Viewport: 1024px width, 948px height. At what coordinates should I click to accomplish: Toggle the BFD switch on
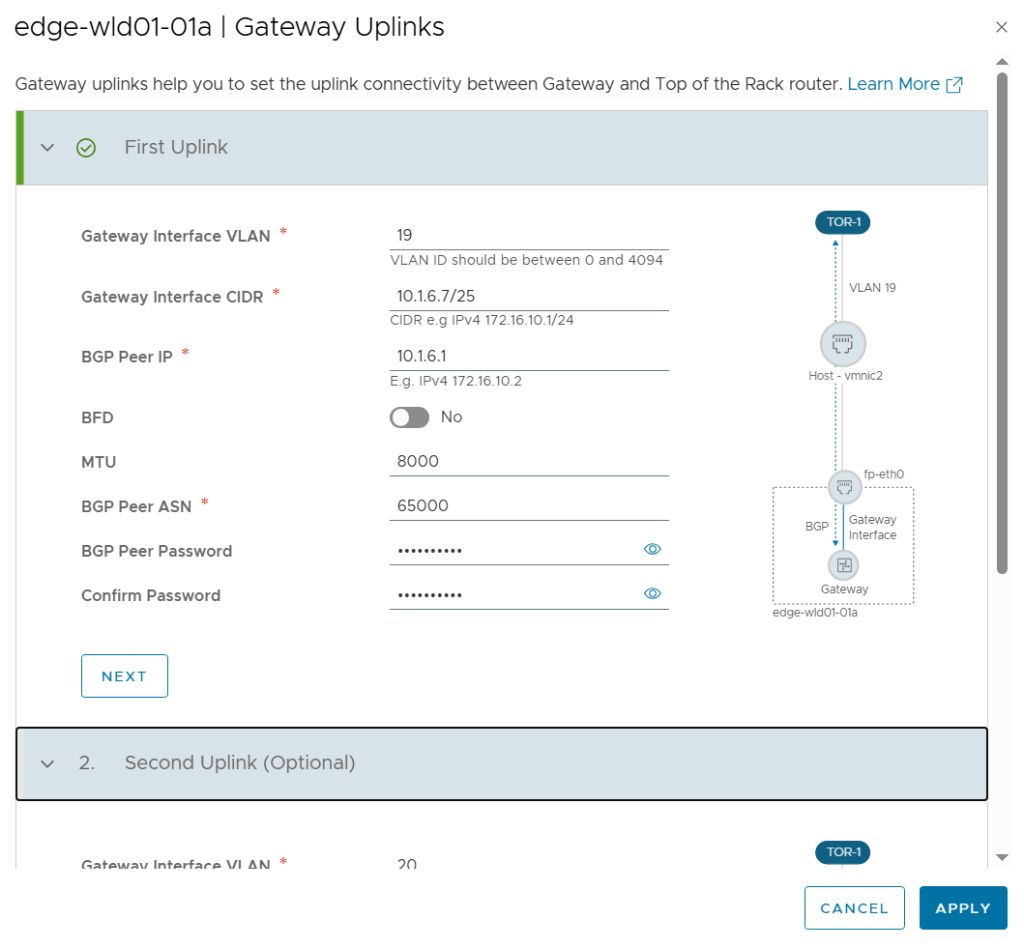409,417
